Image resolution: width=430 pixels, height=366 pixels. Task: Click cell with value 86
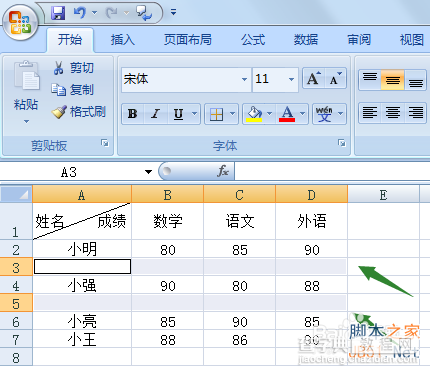click(240, 339)
